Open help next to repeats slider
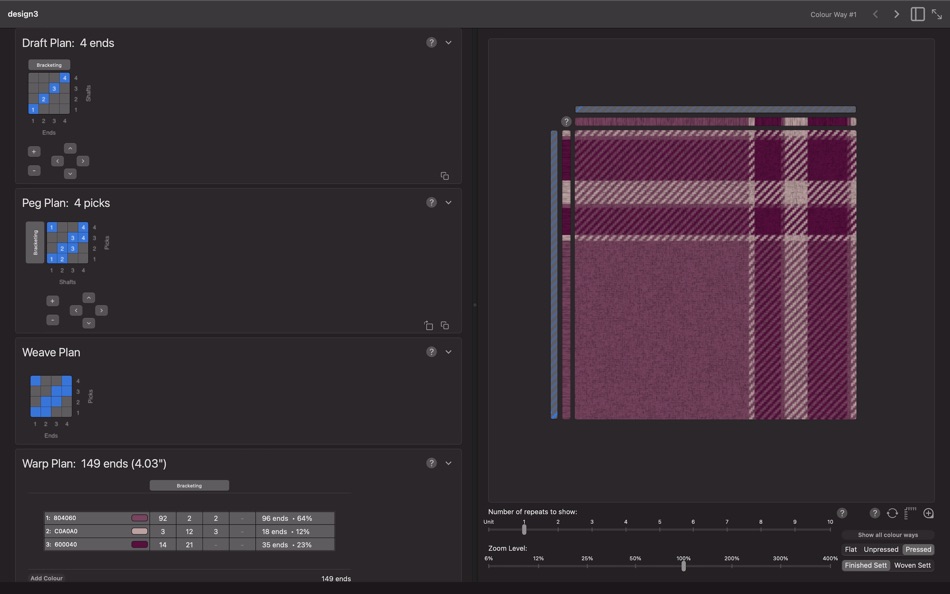This screenshot has width=950, height=594. (x=842, y=513)
